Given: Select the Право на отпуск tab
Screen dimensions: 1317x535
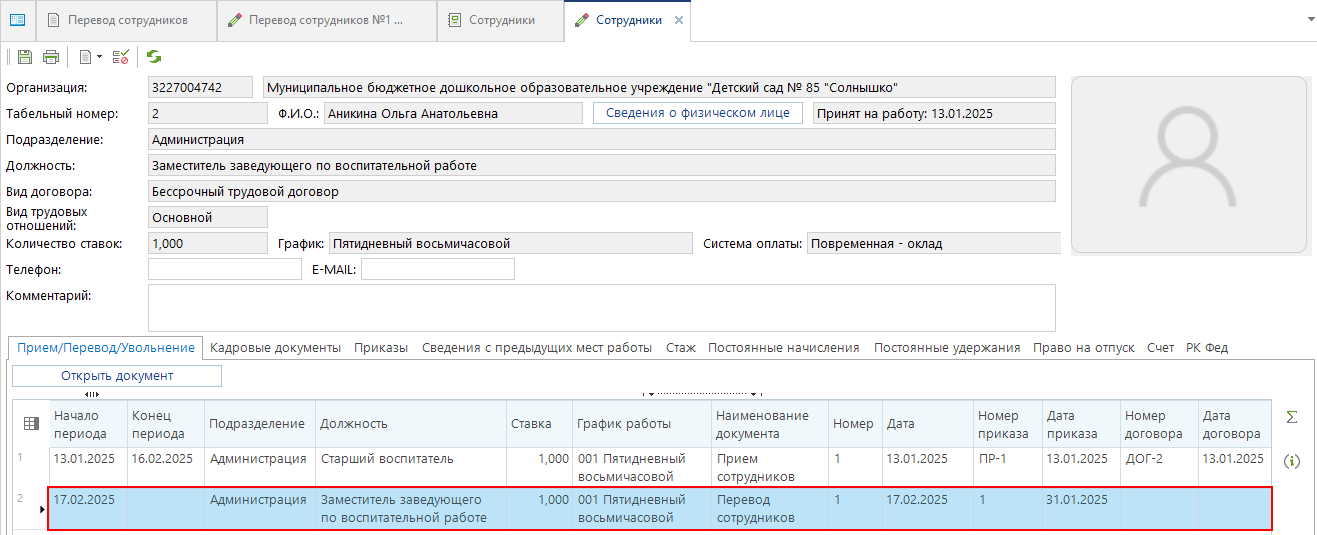Looking at the screenshot, I should tap(1083, 347).
